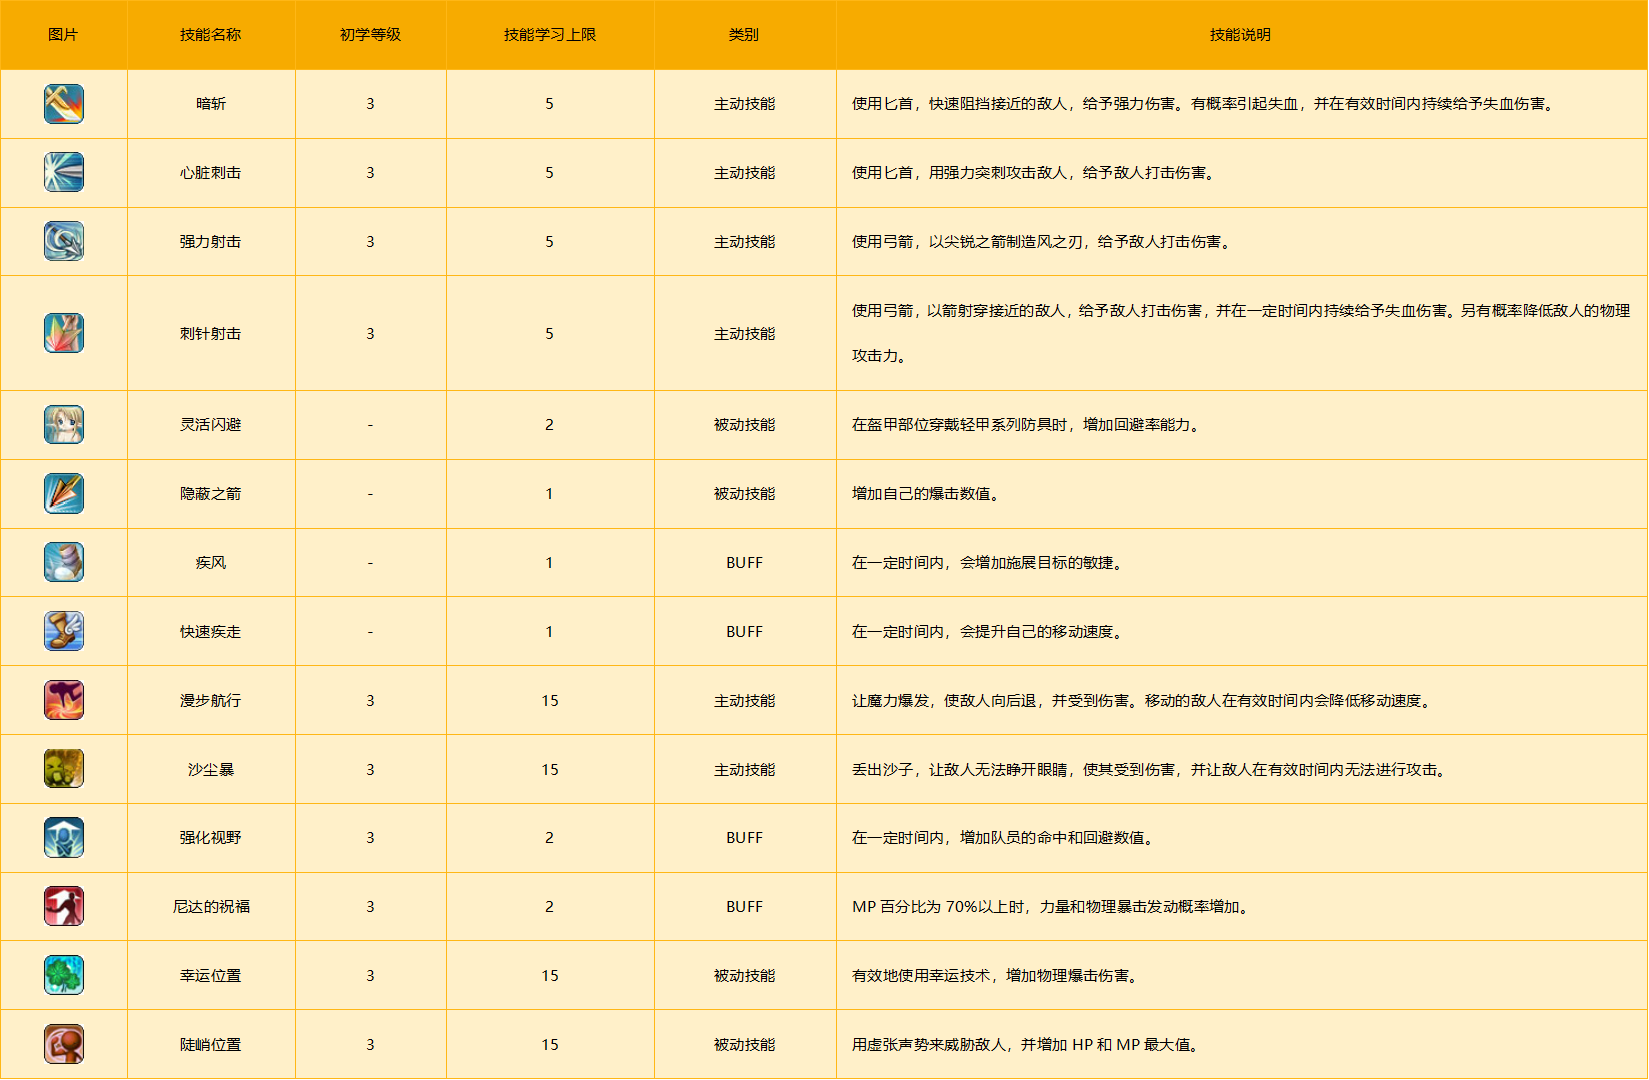
Task: Click the 技能名称 column header
Action: [x=210, y=35]
